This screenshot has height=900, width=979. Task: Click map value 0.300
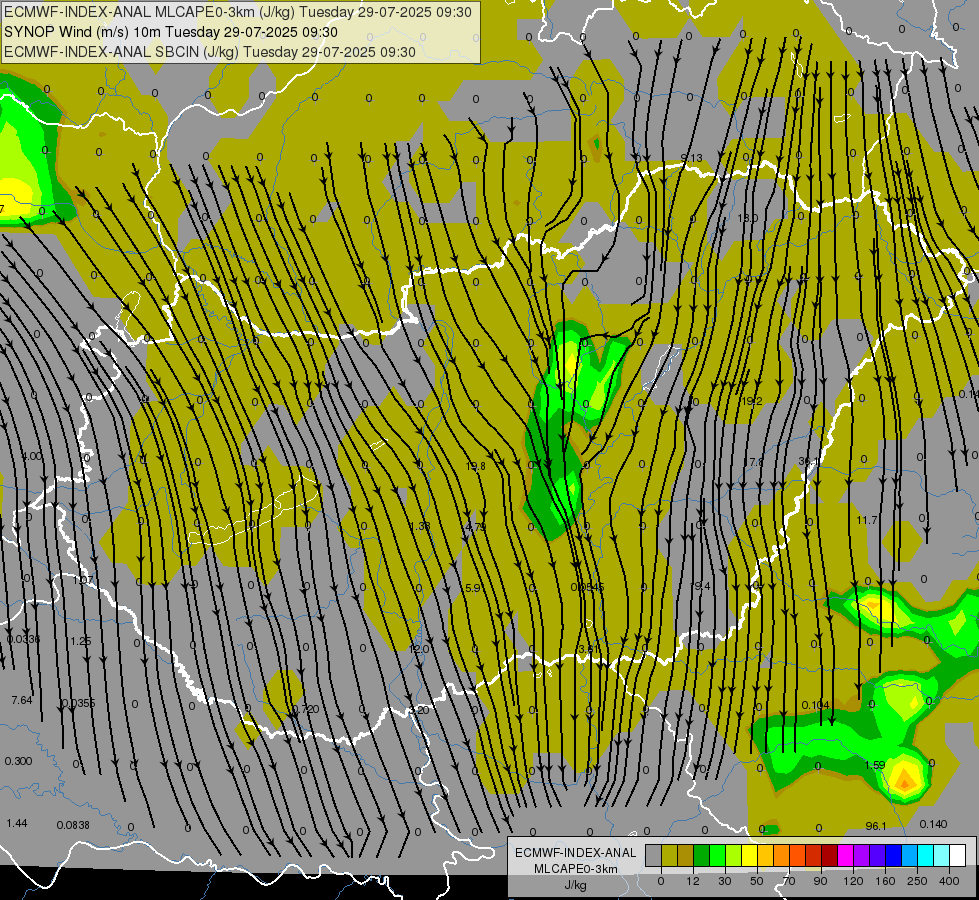coord(18,761)
